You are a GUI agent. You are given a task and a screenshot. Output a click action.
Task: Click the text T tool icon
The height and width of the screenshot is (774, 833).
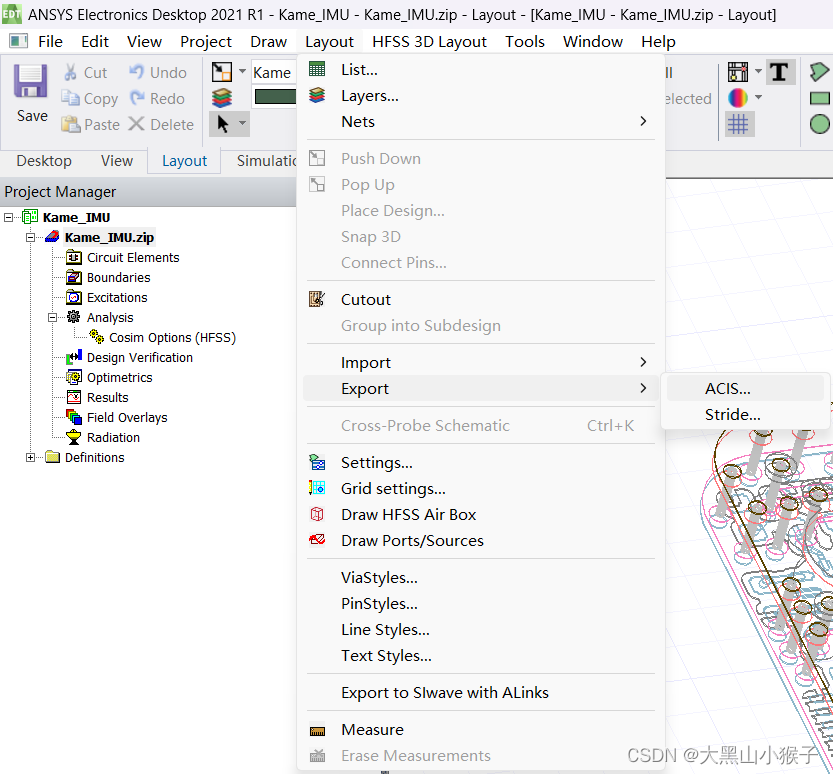[779, 72]
